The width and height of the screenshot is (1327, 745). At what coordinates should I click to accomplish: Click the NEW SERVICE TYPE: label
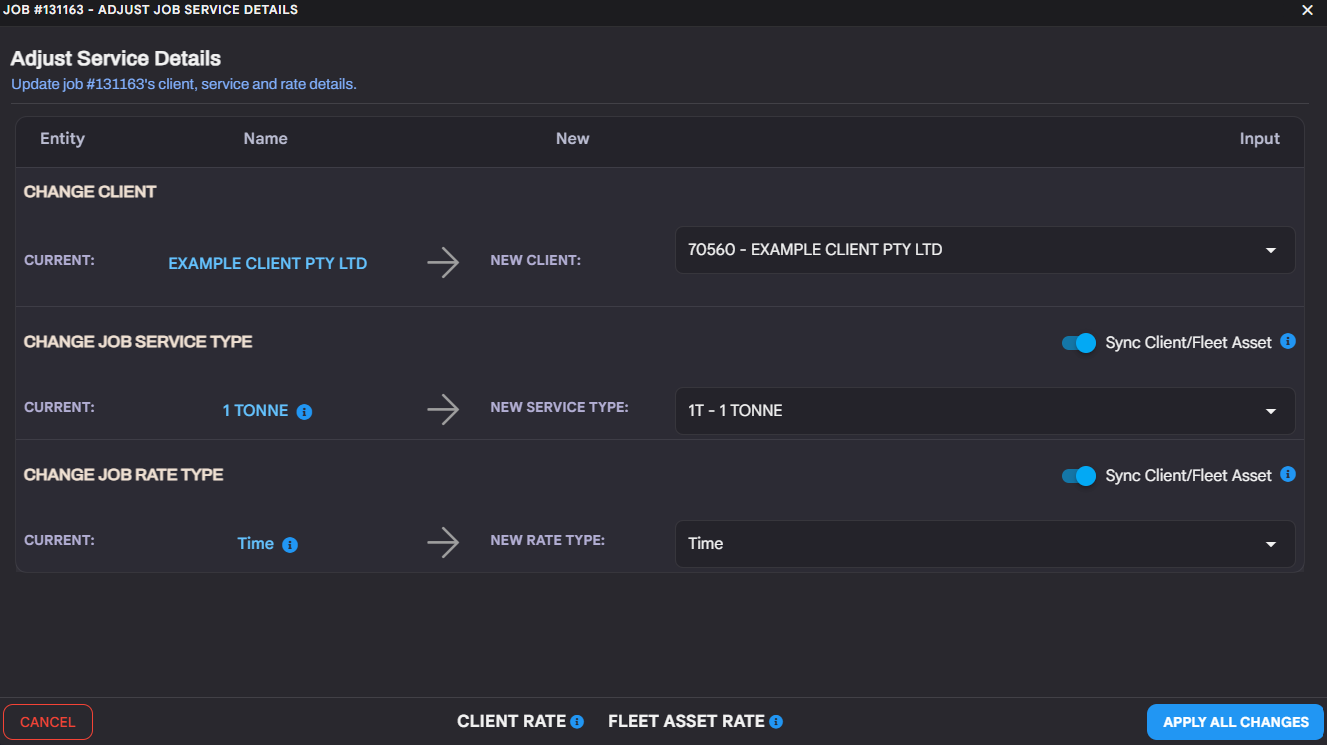[x=559, y=407]
